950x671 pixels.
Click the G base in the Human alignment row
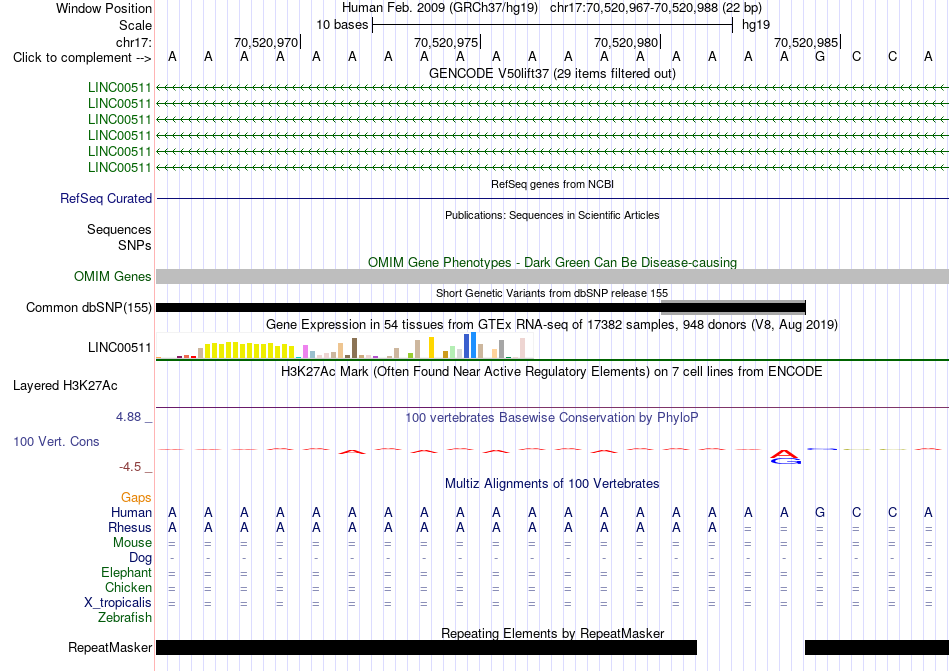[820, 512]
